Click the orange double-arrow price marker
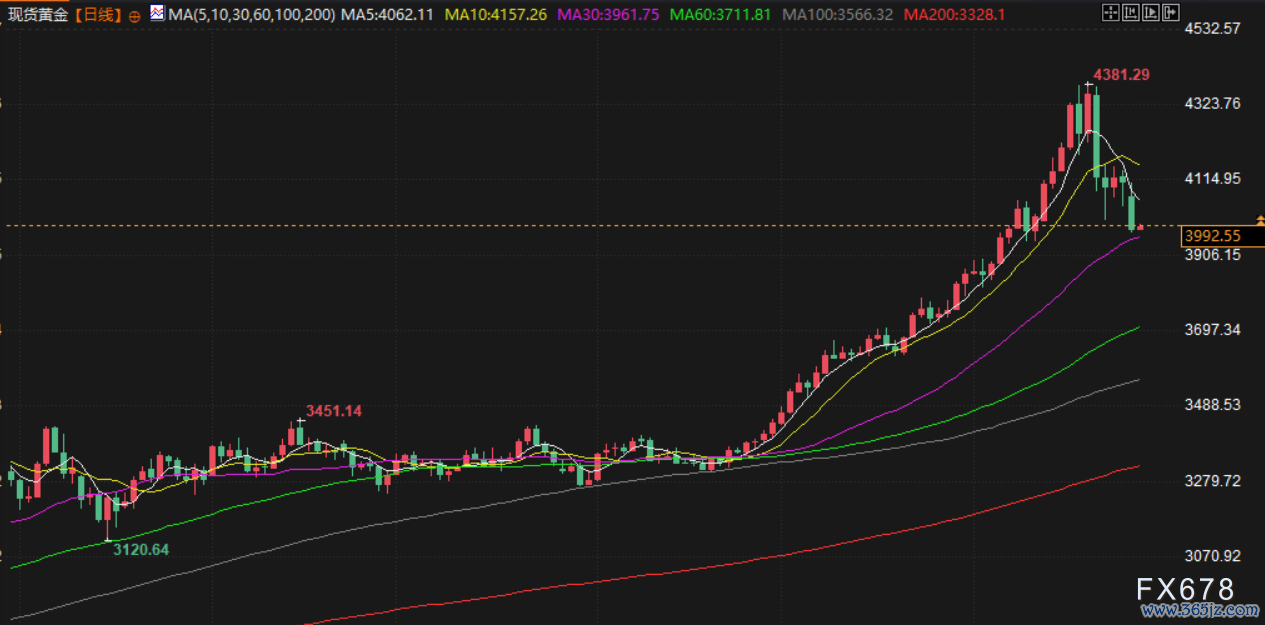This screenshot has width=1265, height=625. (1259, 218)
